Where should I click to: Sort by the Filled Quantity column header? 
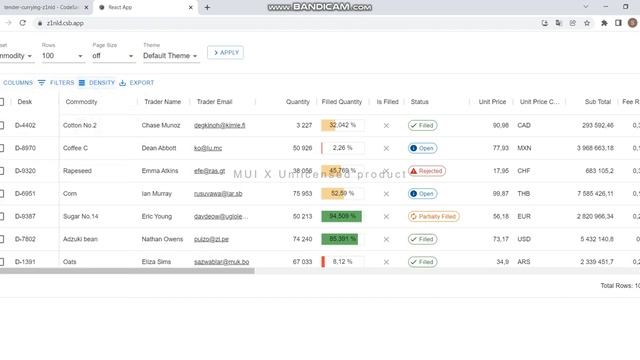click(342, 102)
